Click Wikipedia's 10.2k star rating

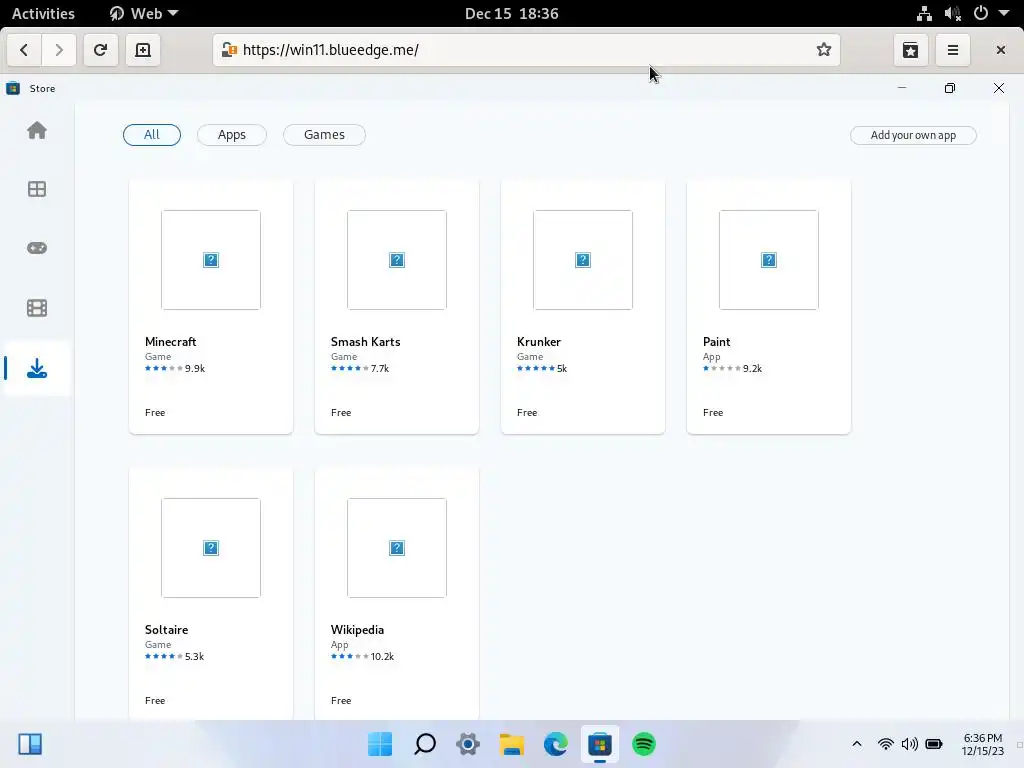click(x=362, y=656)
